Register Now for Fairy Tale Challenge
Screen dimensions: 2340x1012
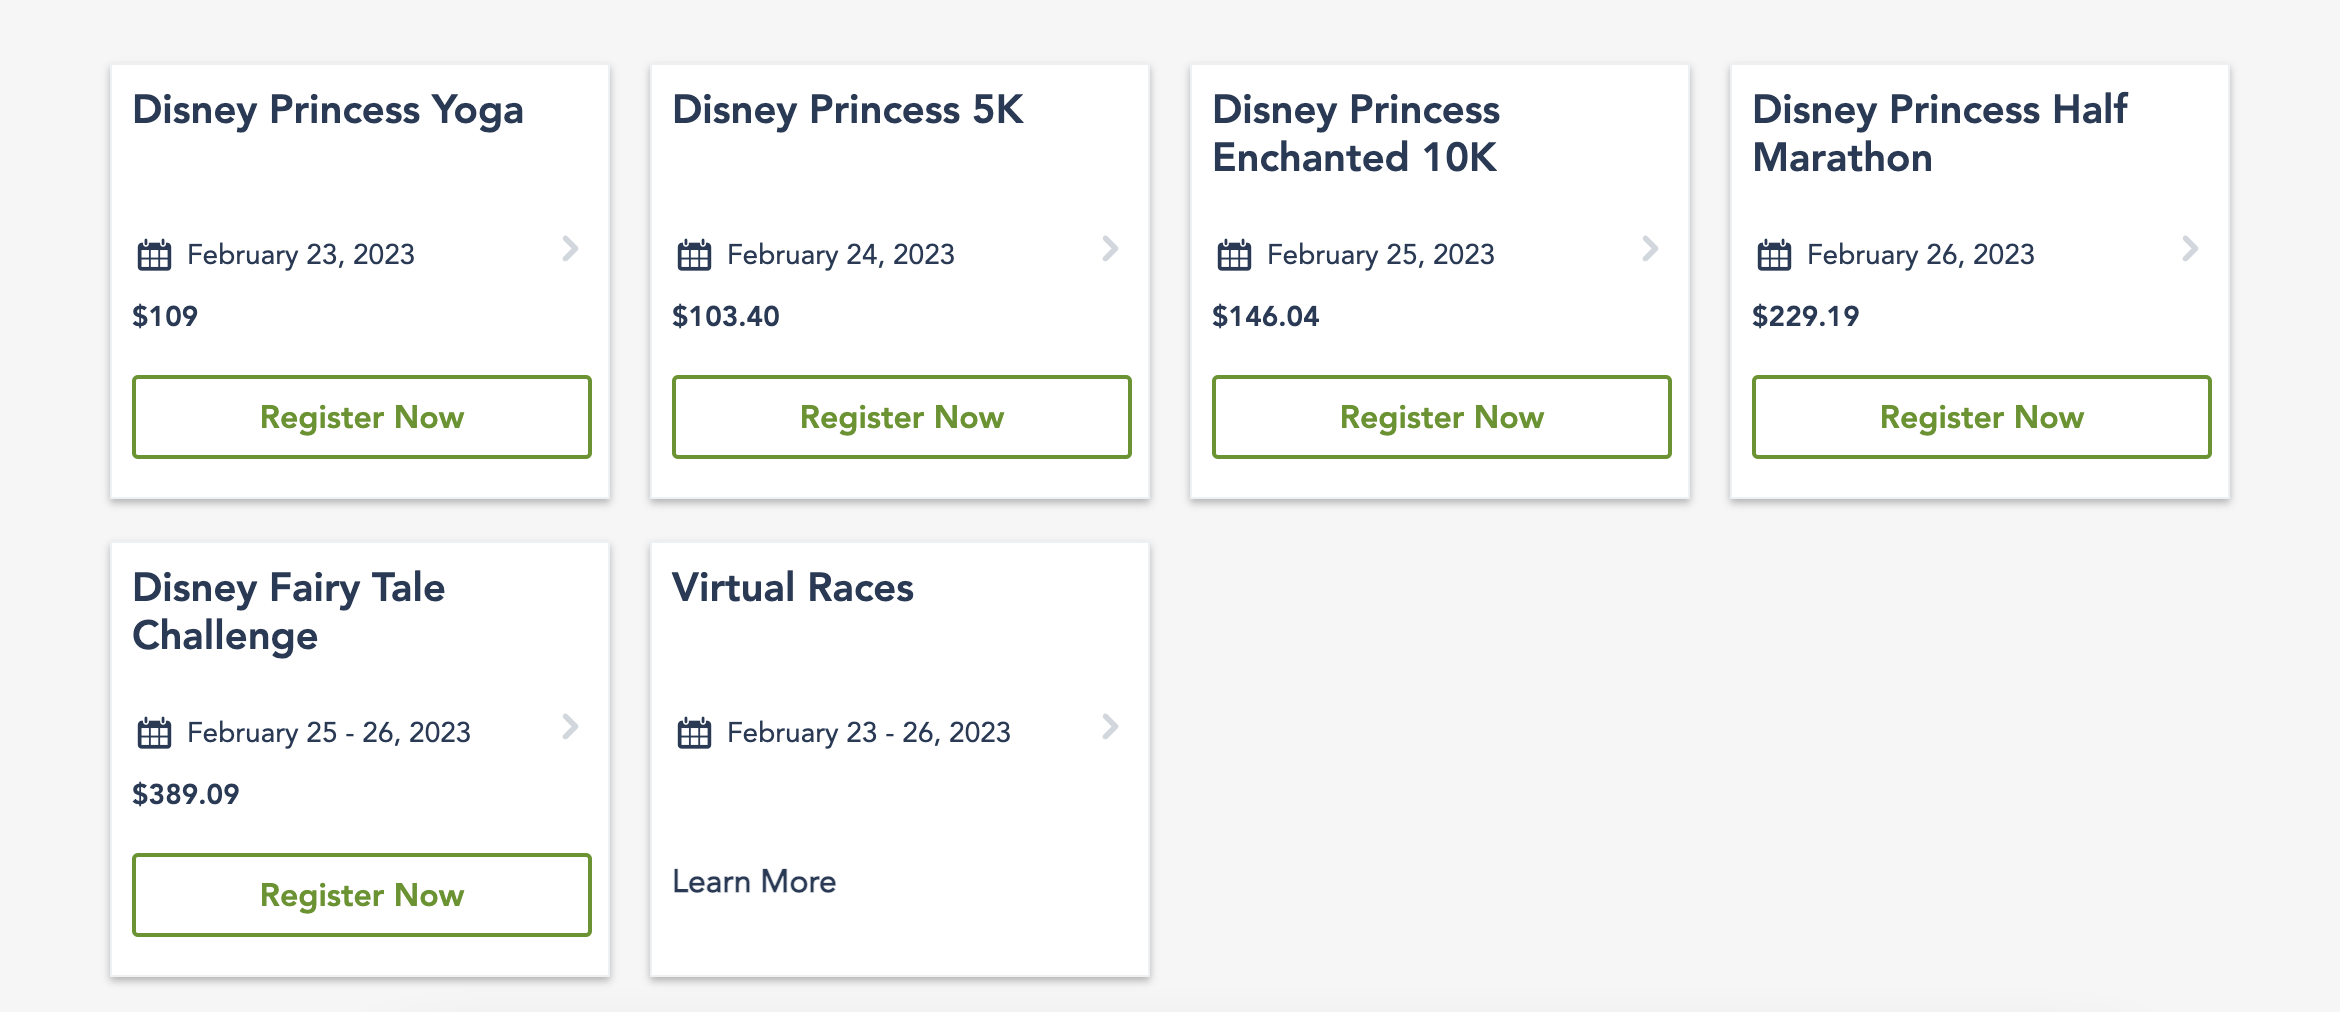[x=362, y=895]
